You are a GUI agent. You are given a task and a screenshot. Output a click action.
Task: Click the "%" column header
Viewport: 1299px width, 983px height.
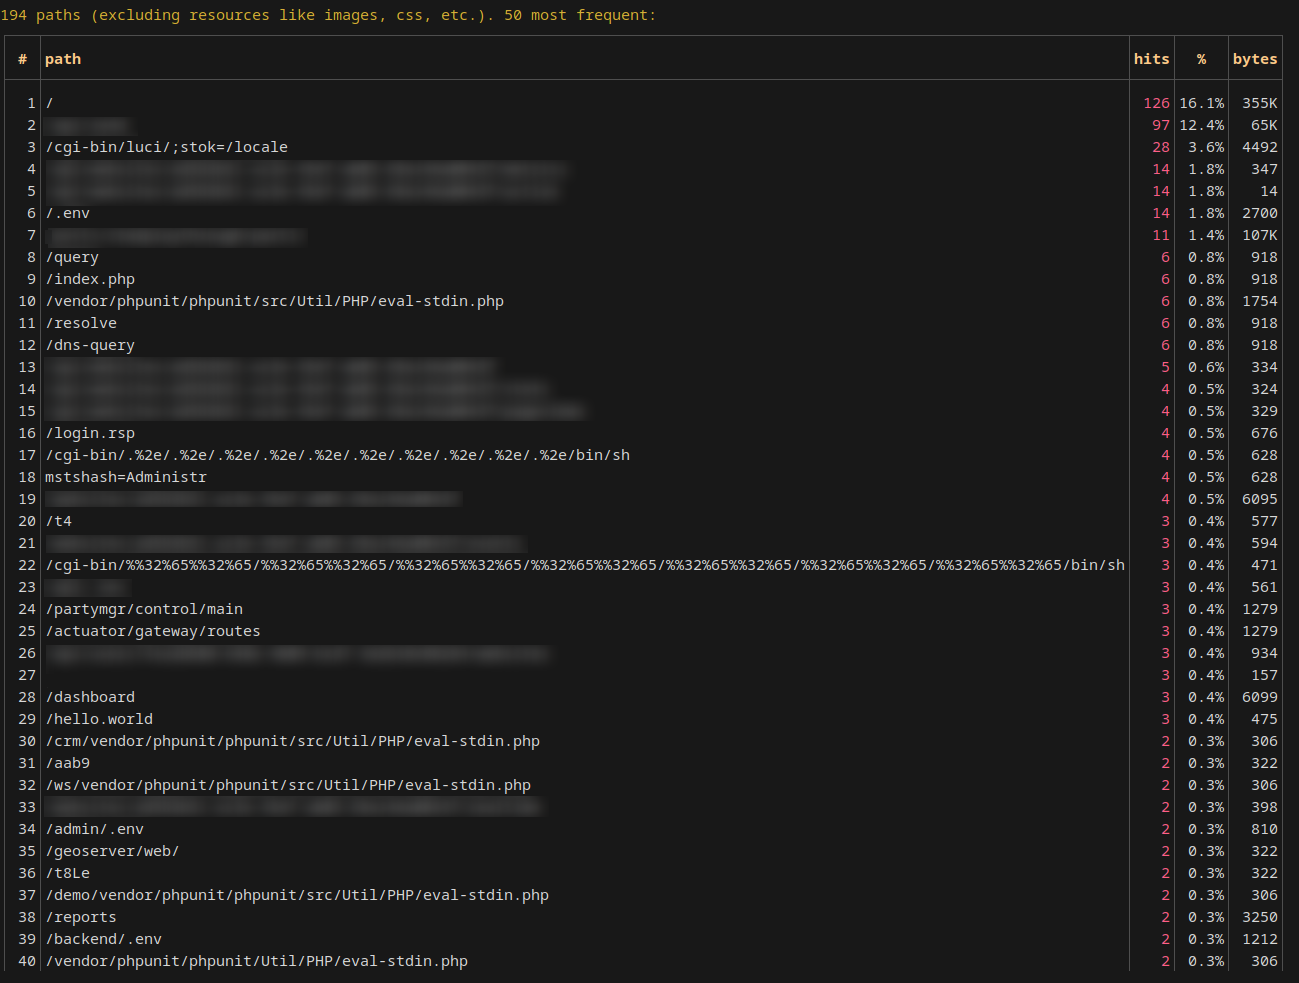click(1201, 59)
